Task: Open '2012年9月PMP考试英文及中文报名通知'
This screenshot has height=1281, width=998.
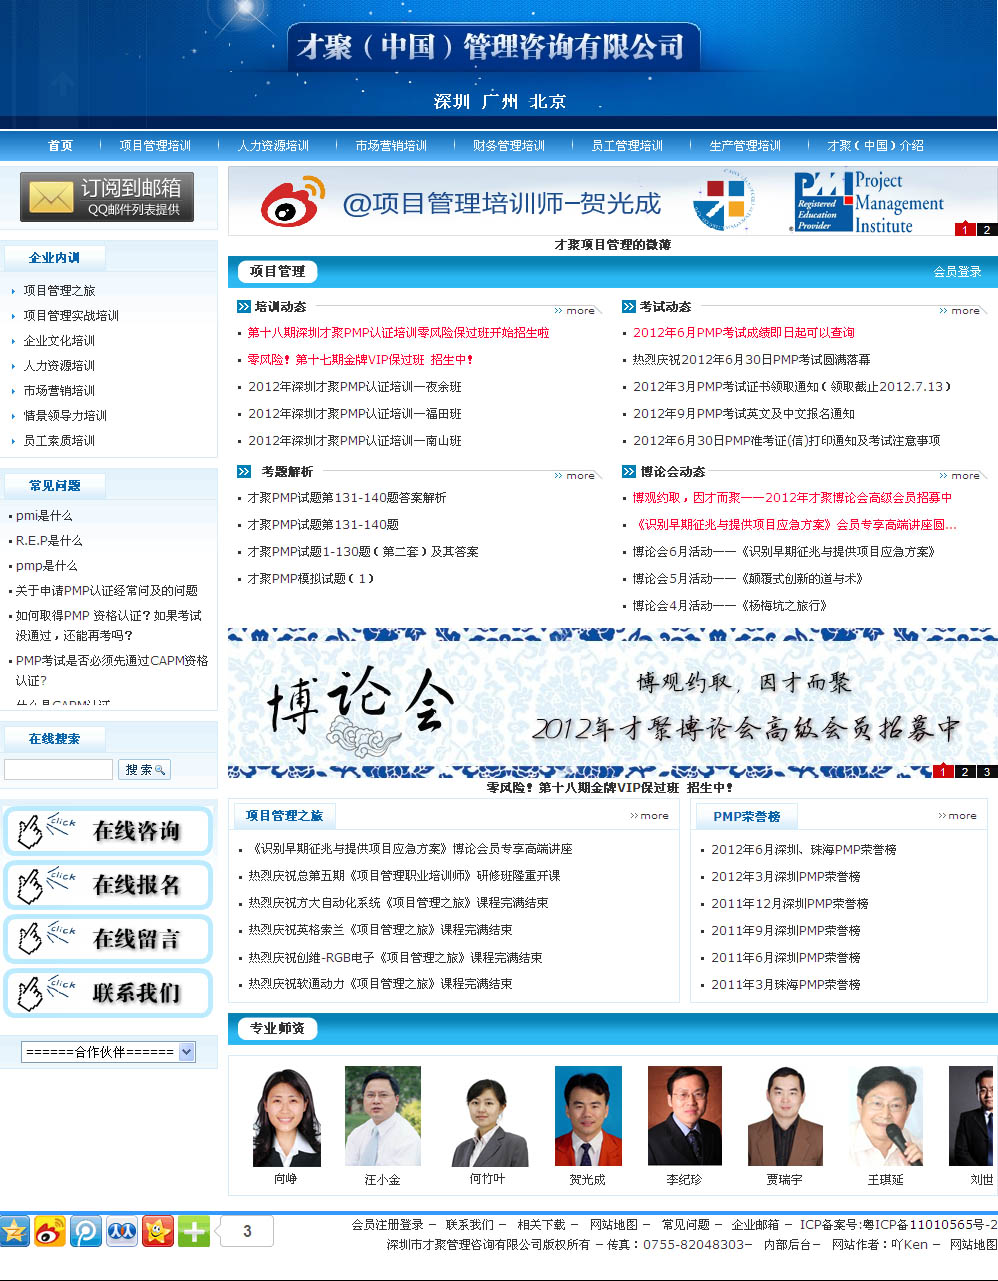Action: click(x=744, y=414)
